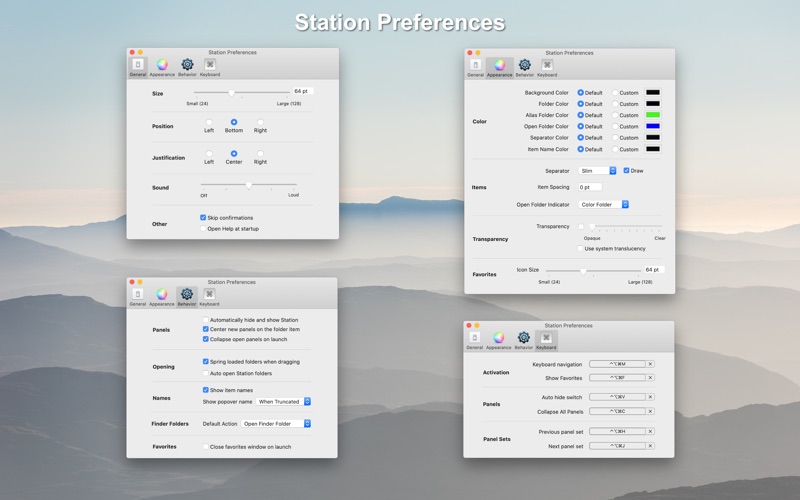Viewport: 800px width, 500px height.
Task: Clear the Previous panel set shortcut with its X
Action: tap(651, 431)
